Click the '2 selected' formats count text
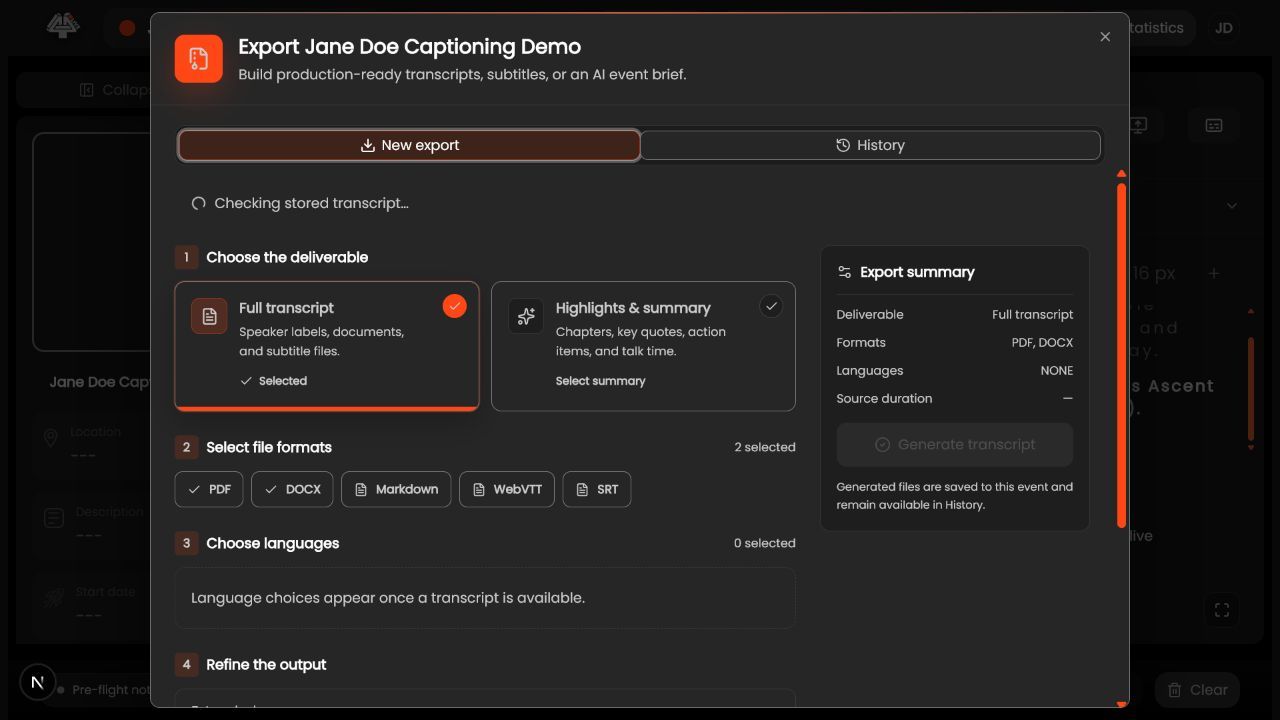 tap(765, 447)
